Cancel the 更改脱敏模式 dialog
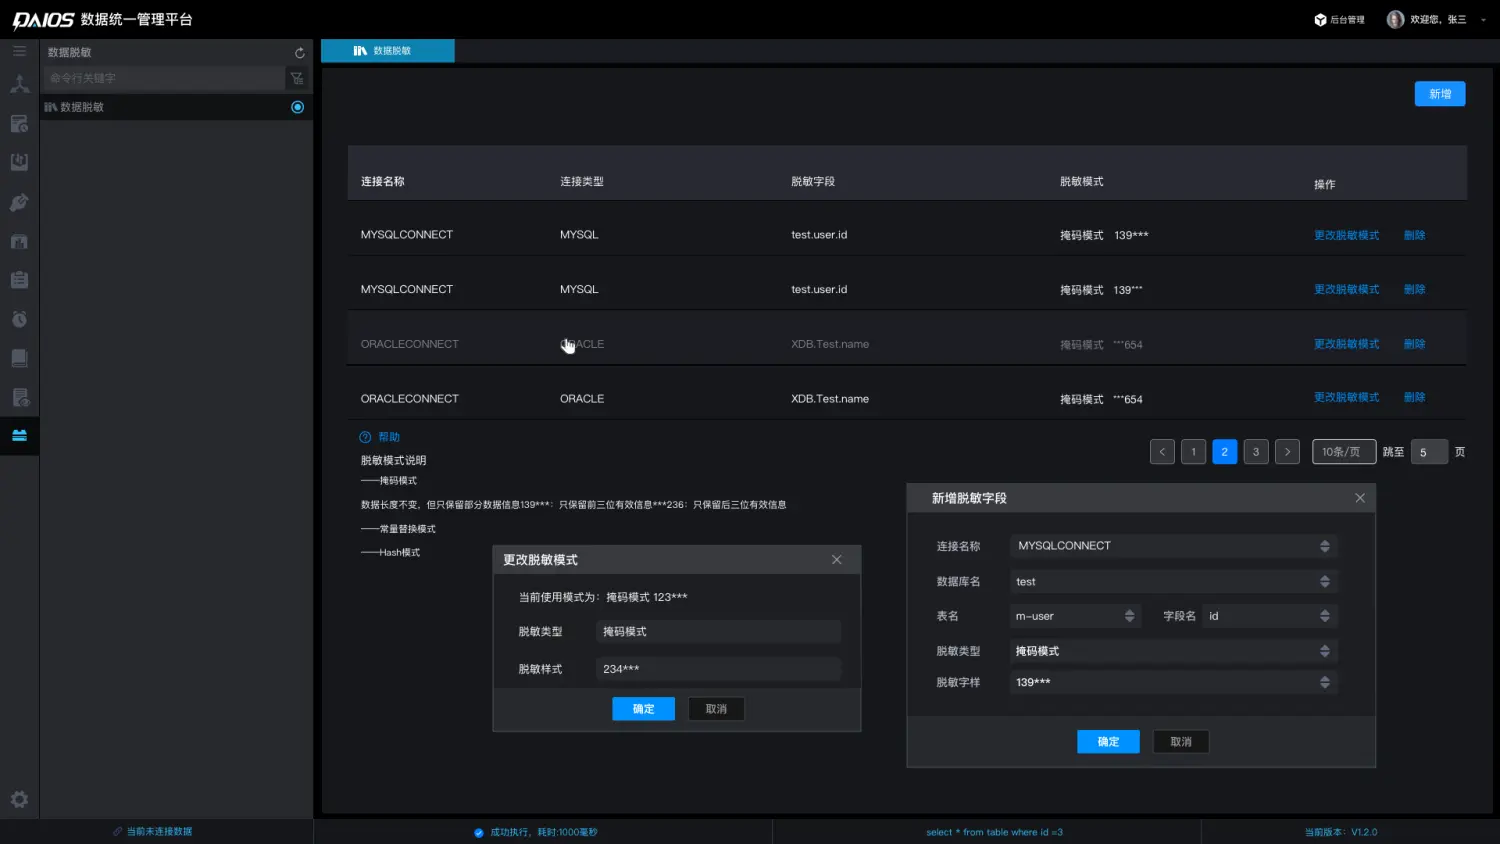 pyautogui.click(x=716, y=709)
